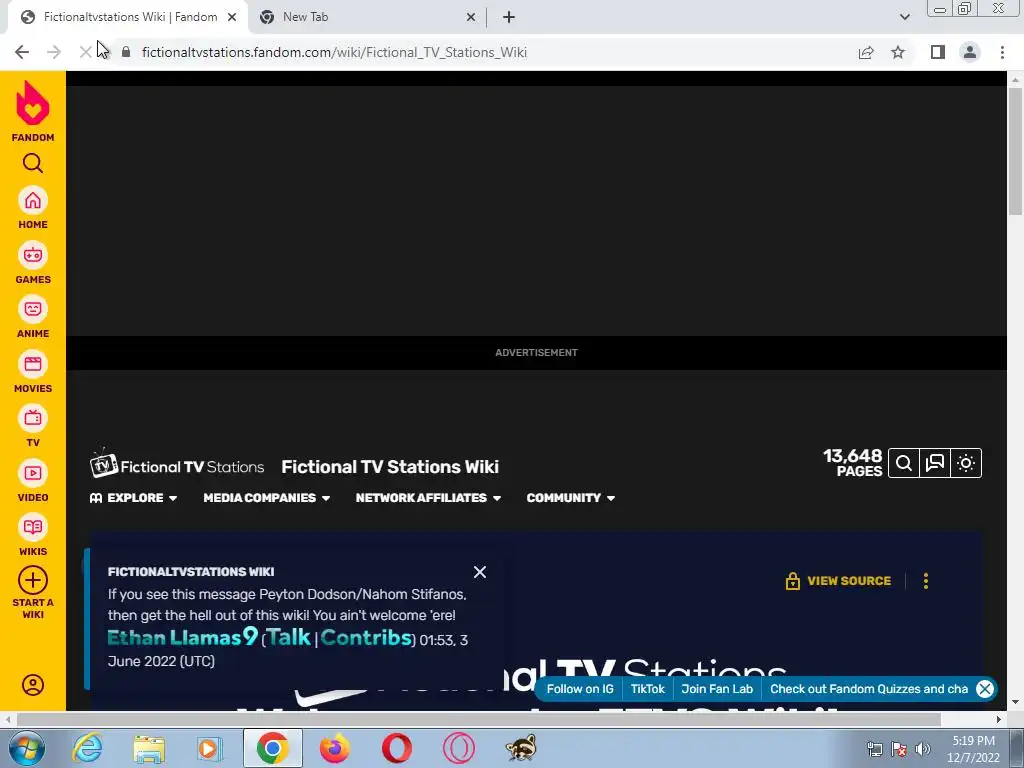Expand the Community menu
1024x768 pixels.
point(571,498)
